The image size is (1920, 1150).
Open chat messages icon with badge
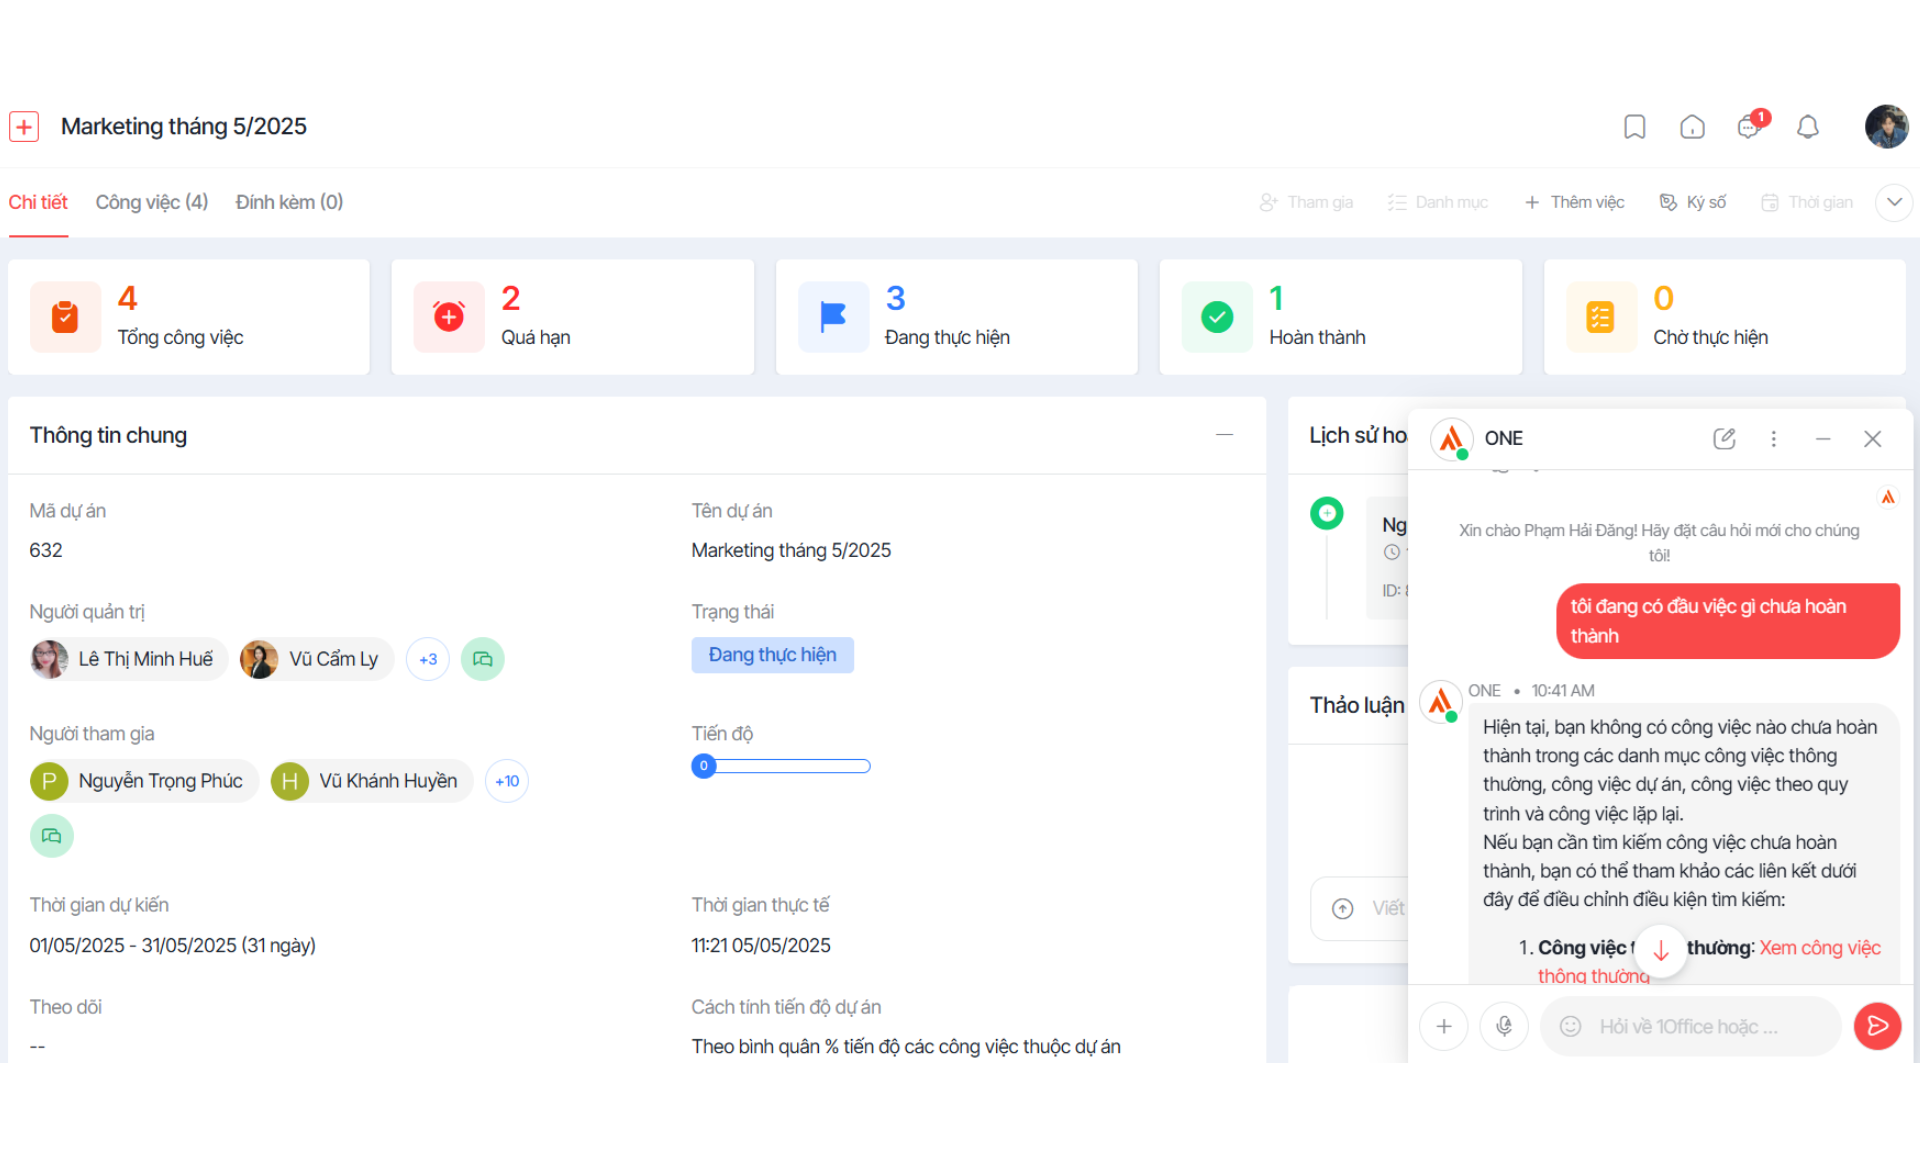[1751, 126]
